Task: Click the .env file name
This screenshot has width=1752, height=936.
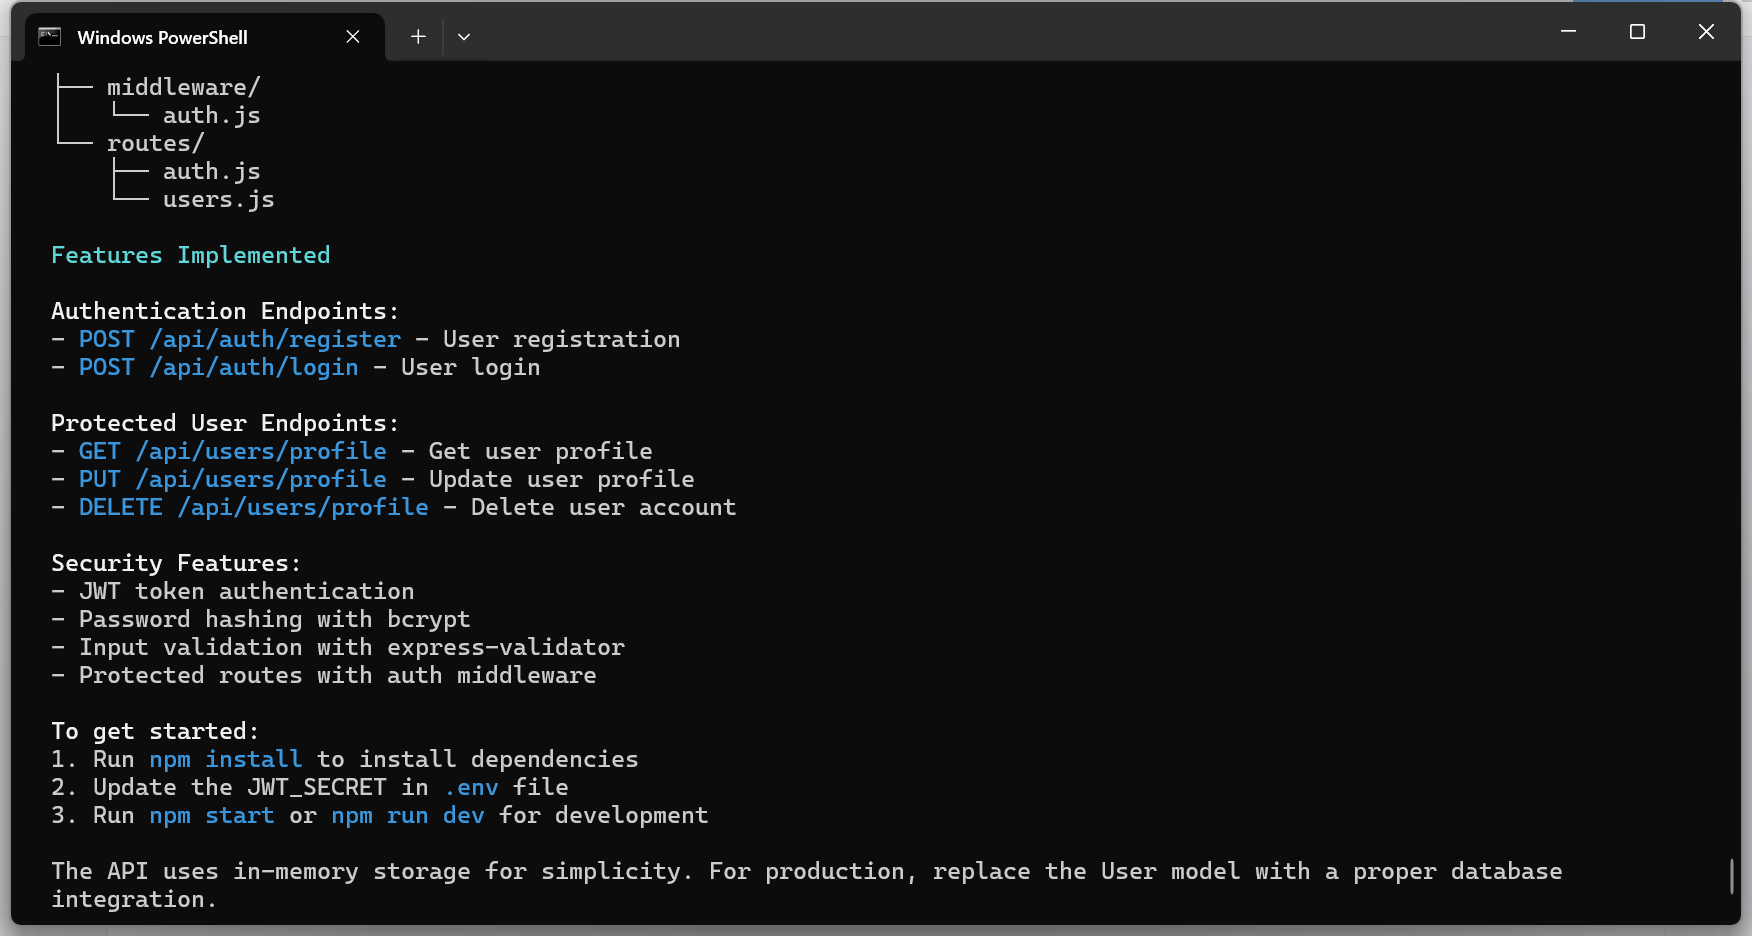Action: pyautogui.click(x=471, y=788)
